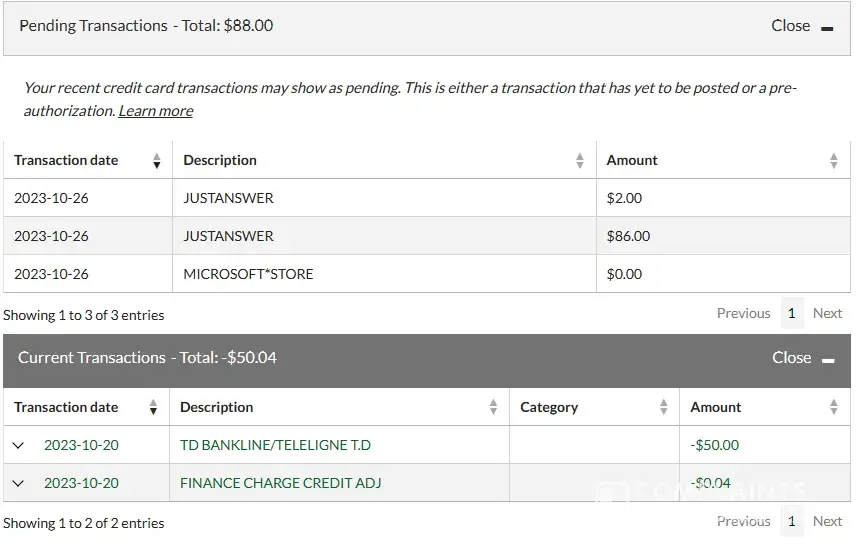Expand the TD BANKLINE/TELELIGNE transaction row

point(18,446)
